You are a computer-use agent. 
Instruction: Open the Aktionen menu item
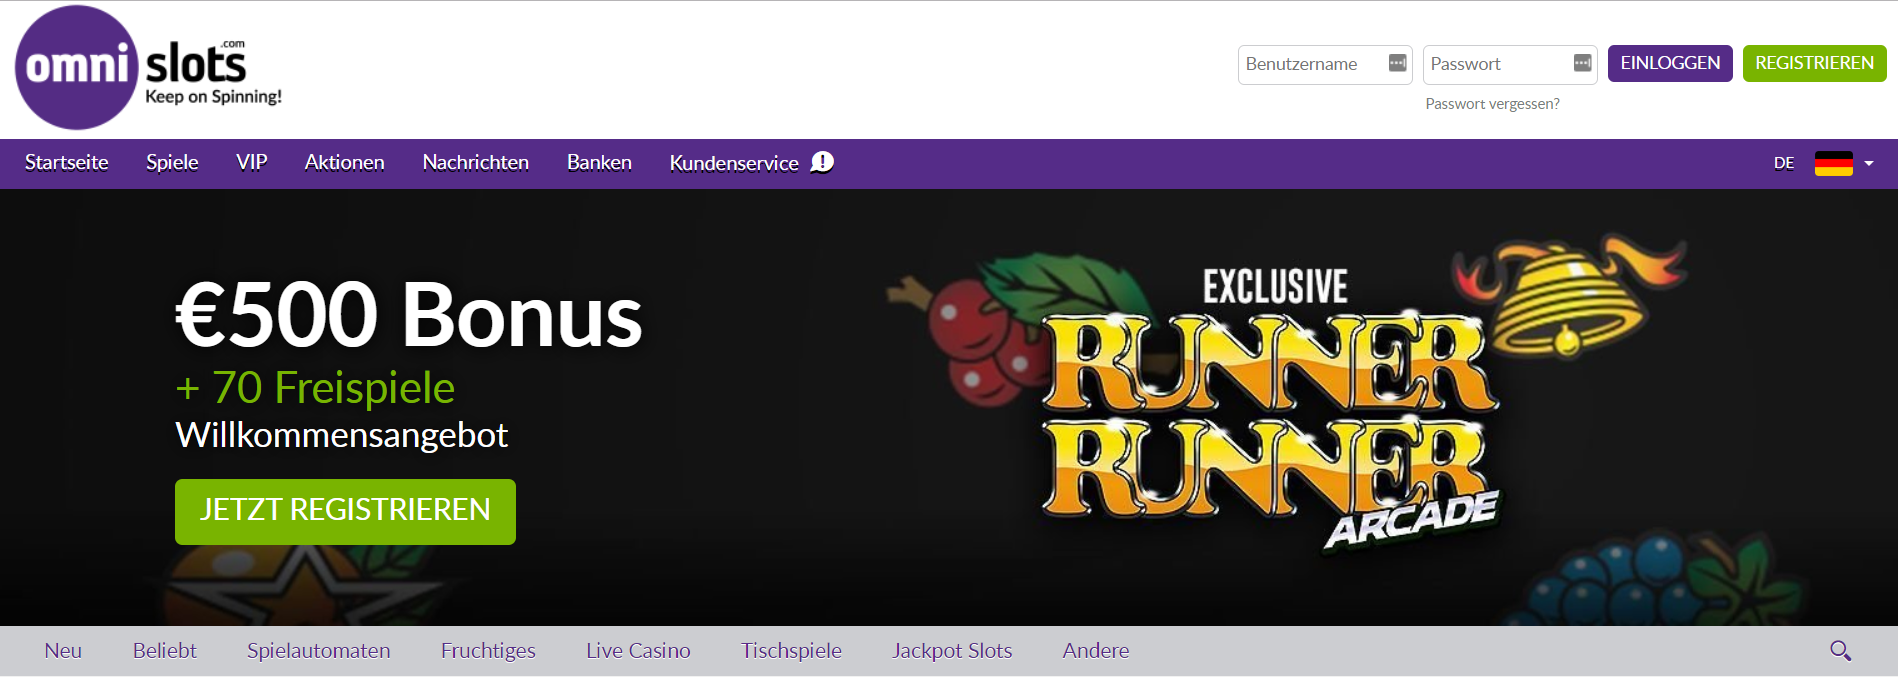pos(344,162)
